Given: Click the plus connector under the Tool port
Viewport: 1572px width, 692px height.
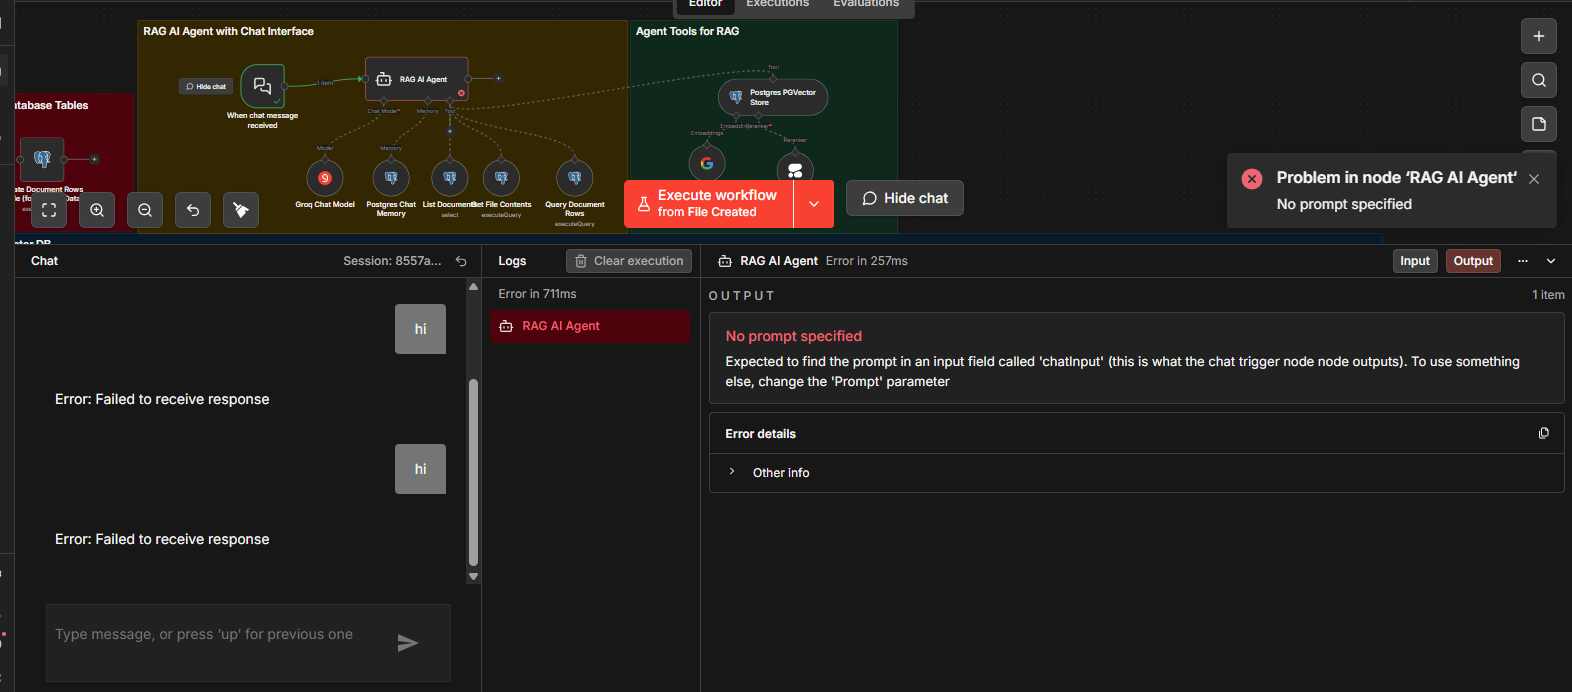Looking at the screenshot, I should 450,131.
